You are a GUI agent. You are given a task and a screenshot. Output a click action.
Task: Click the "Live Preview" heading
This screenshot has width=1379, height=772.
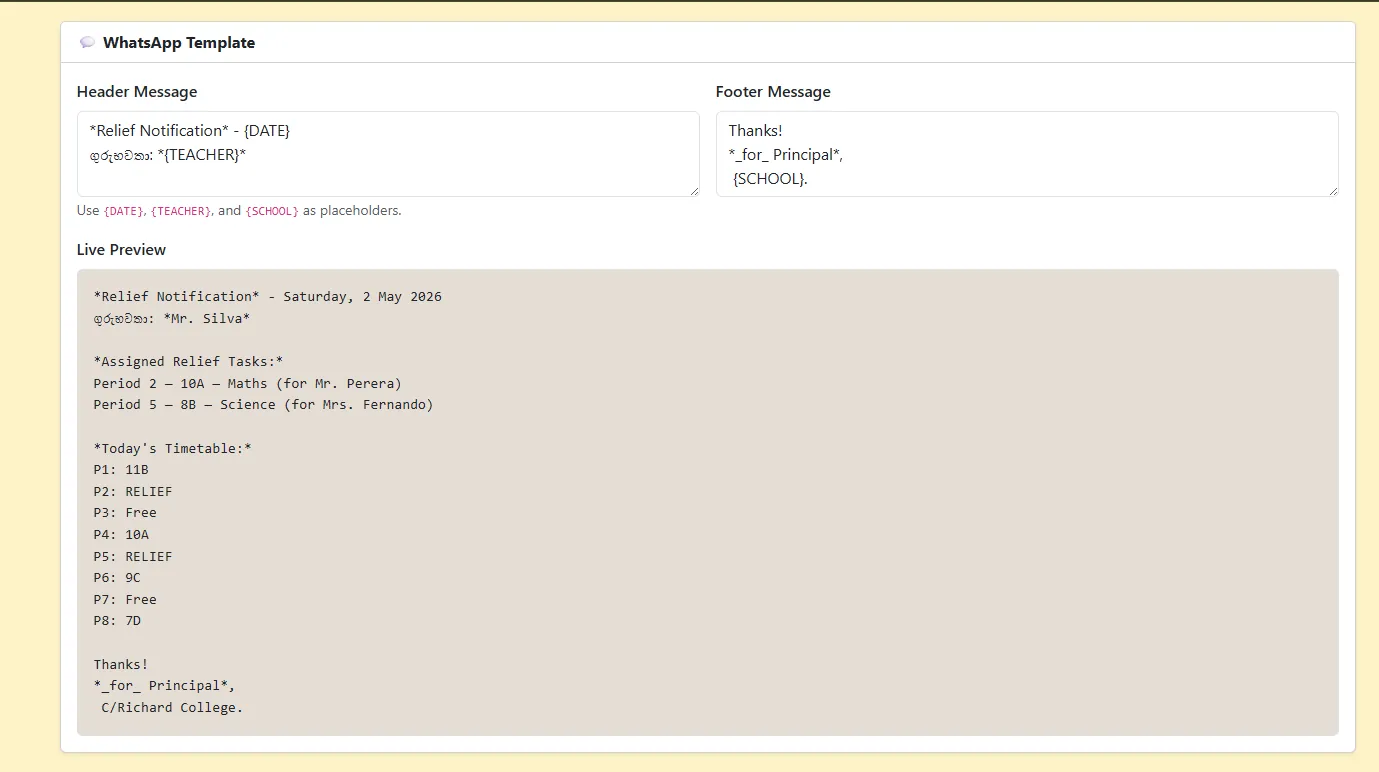pyautogui.click(x=121, y=250)
